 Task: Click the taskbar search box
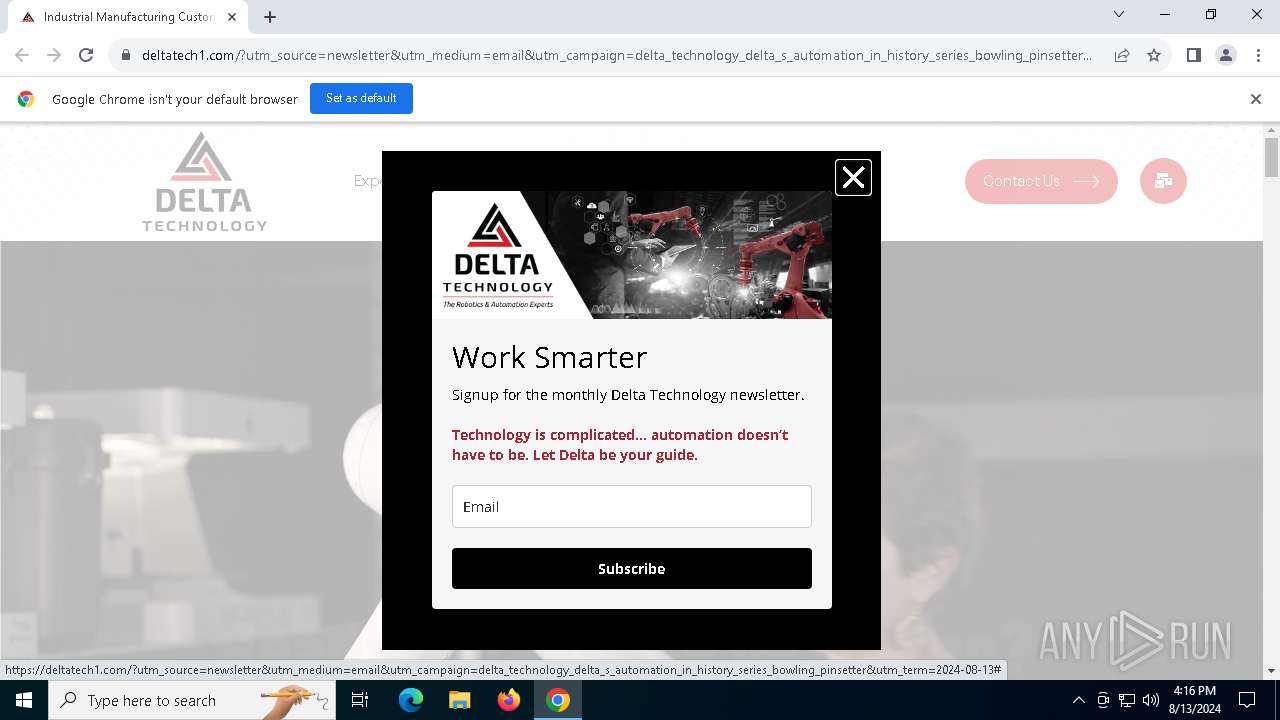pyautogui.click(x=192, y=700)
